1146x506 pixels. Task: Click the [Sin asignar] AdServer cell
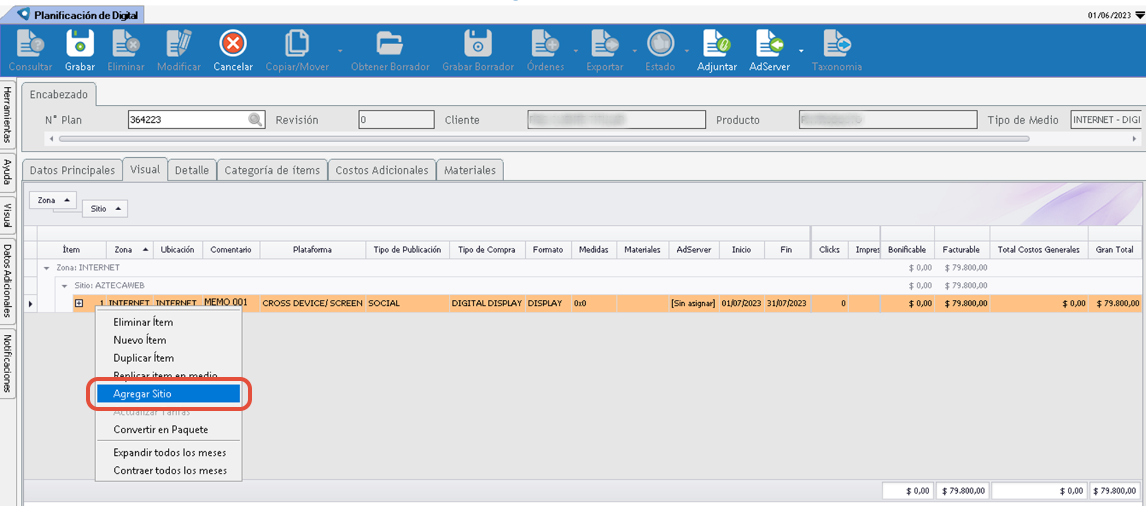[x=693, y=303]
